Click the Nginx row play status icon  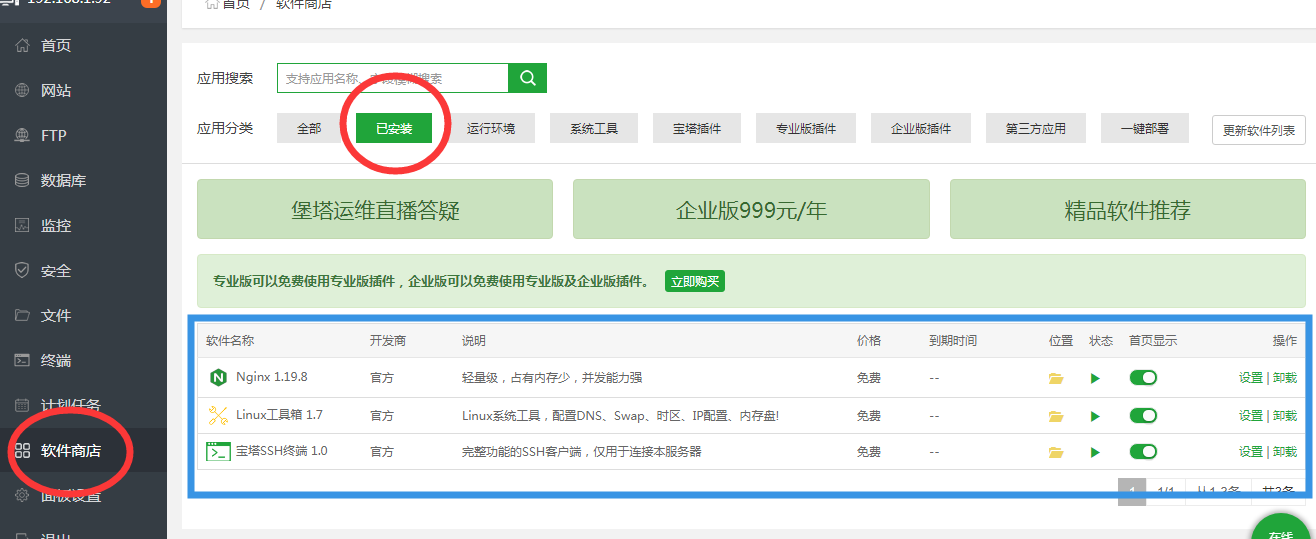1096,378
